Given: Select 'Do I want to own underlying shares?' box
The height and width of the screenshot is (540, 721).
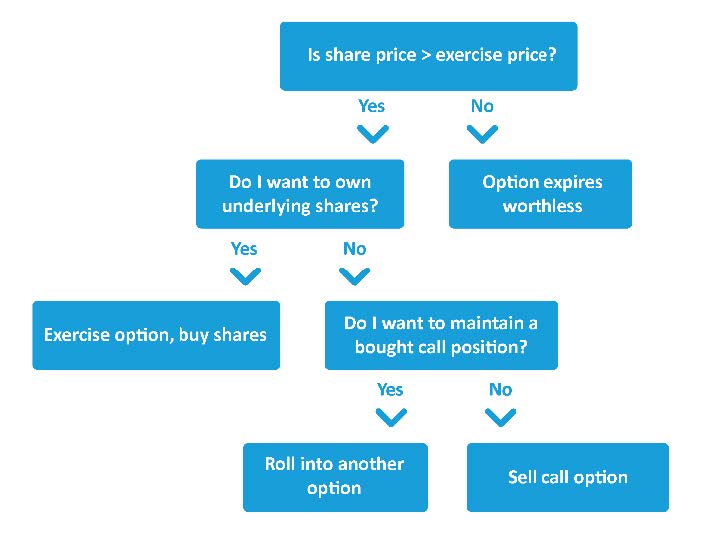Looking at the screenshot, I should (x=300, y=194).
